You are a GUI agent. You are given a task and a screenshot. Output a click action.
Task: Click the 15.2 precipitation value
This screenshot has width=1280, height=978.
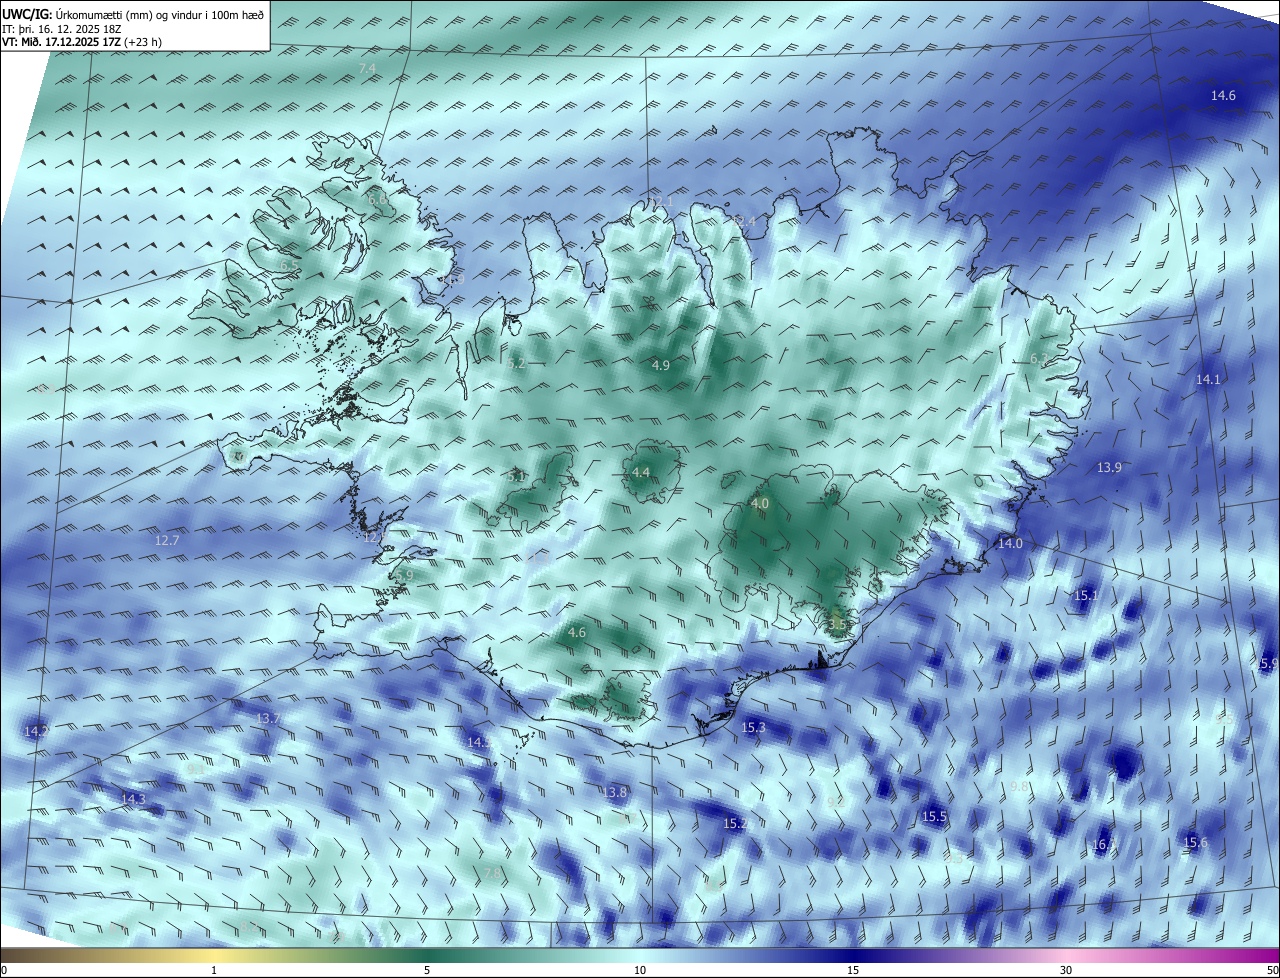coord(735,823)
